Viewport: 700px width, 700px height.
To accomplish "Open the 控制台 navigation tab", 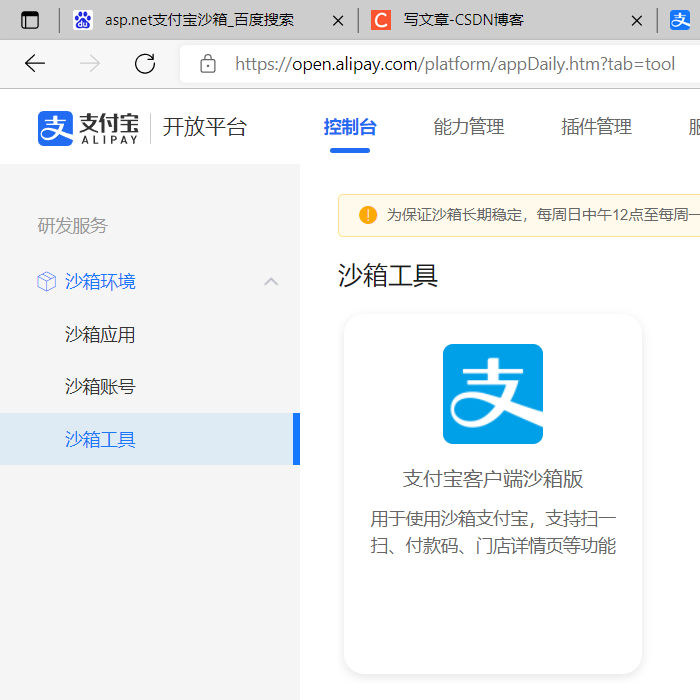I will 350,127.
